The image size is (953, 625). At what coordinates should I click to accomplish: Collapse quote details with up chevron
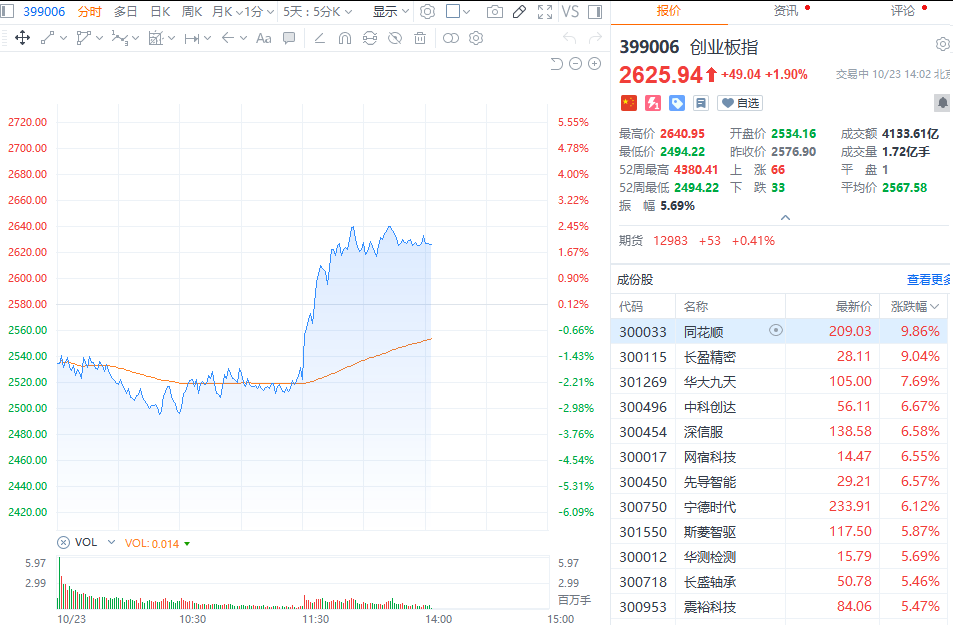pos(785,218)
